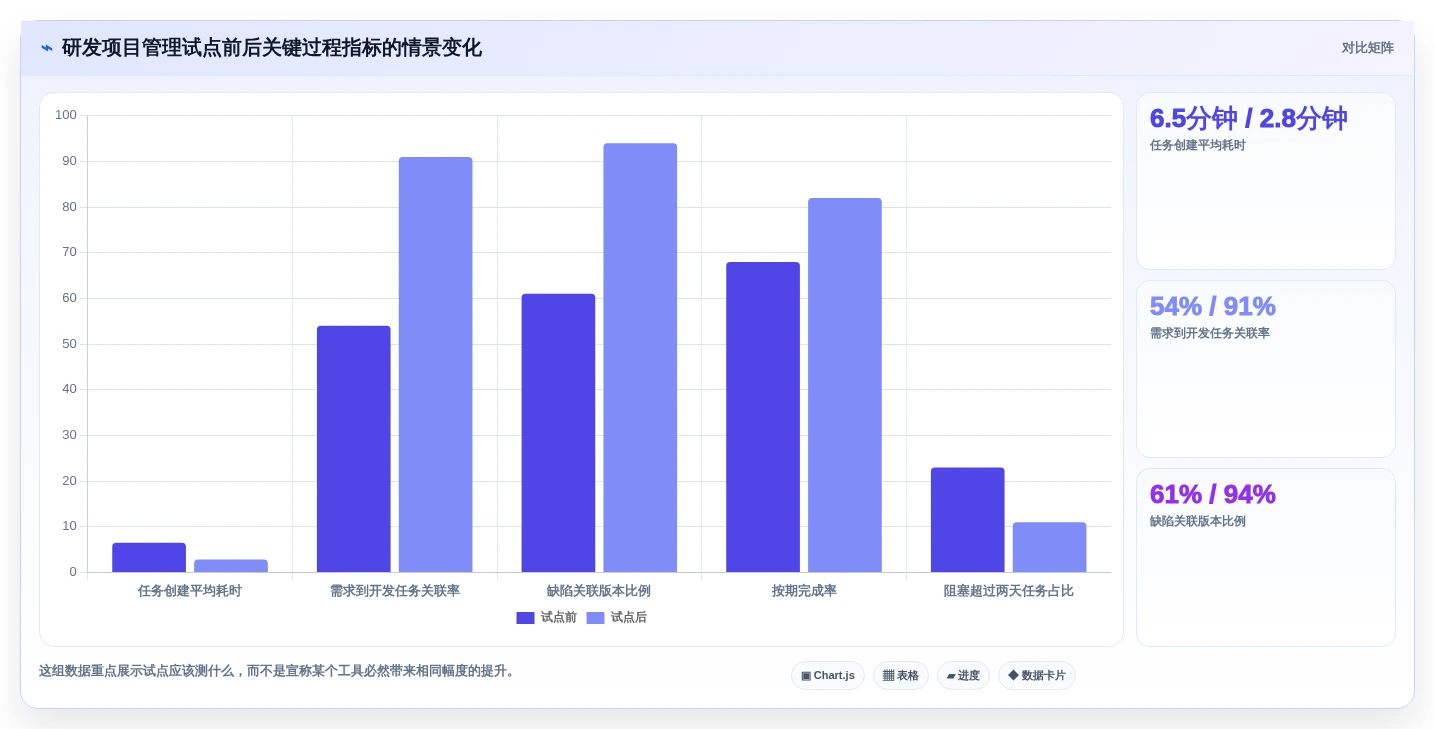Click the chart title 研发项目管理试点前后关键过程指标的情景变化
Viewport: 1435px width, 729px height.
[x=272, y=48]
